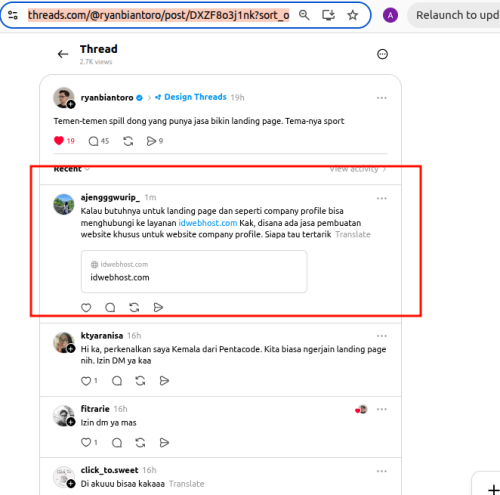Screen dimensions: 500x495
Task: Open the three-dot menu on ryanbiantoro's post
Action: click(382, 98)
